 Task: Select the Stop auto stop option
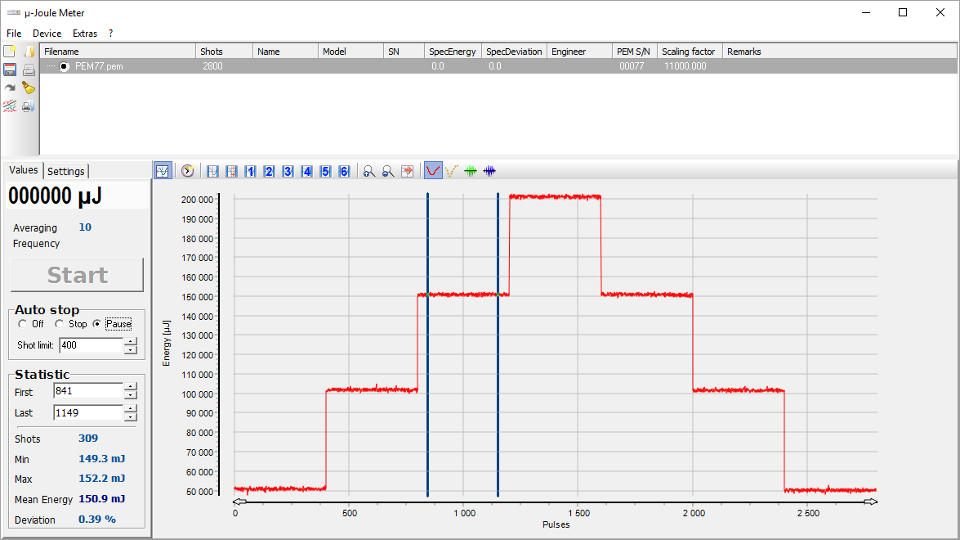pos(60,324)
